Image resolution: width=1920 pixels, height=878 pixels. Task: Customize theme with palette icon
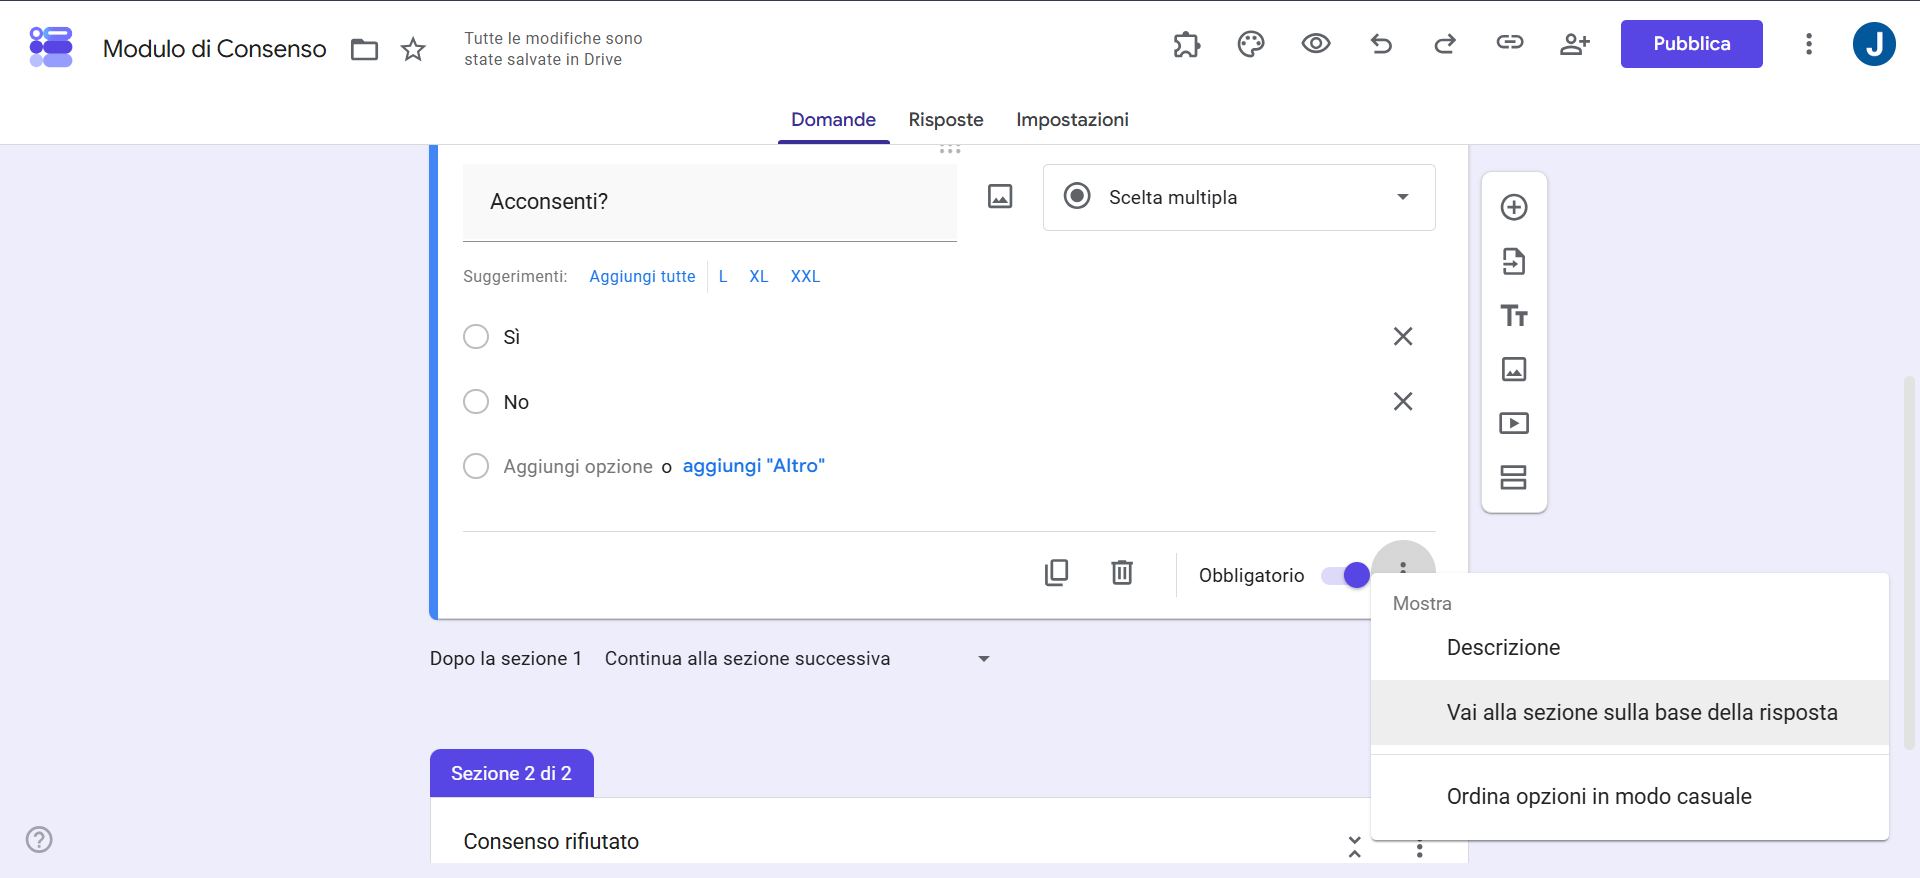coord(1251,44)
